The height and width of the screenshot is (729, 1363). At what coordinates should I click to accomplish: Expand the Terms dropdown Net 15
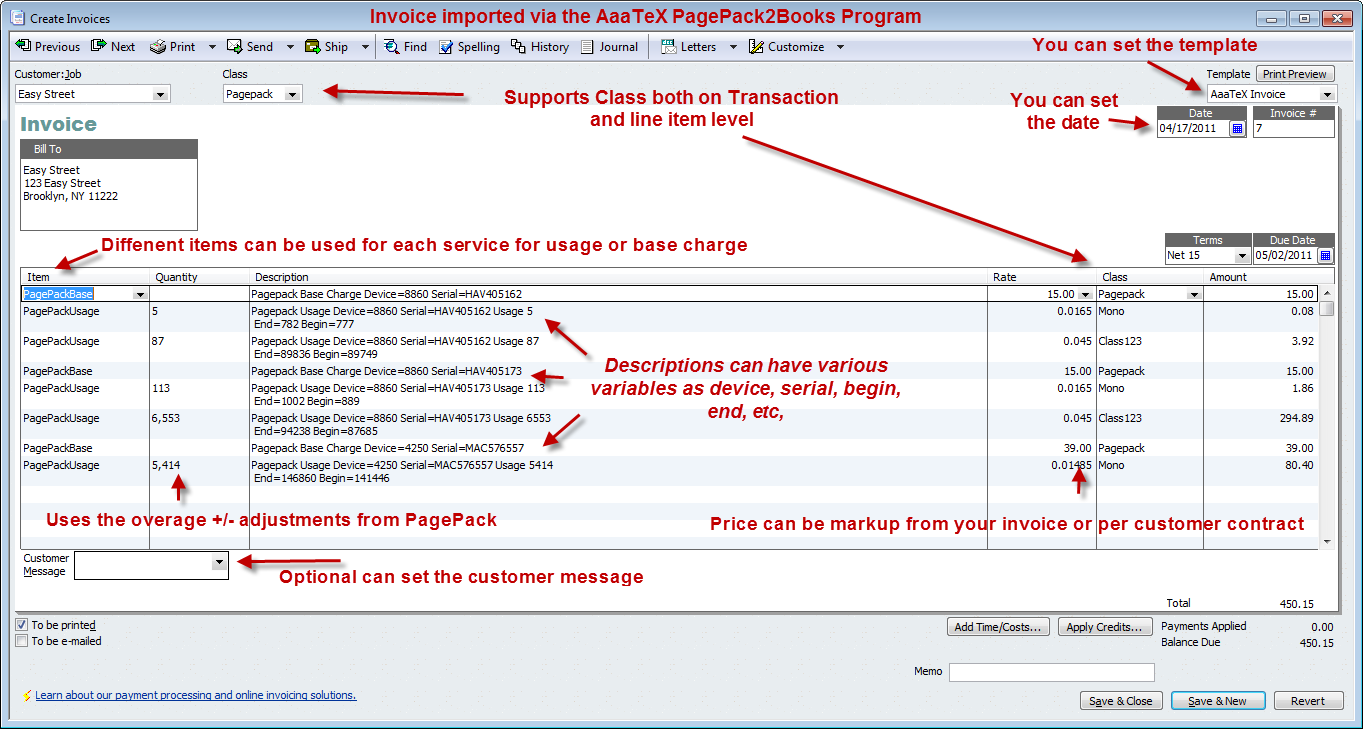click(x=1241, y=255)
